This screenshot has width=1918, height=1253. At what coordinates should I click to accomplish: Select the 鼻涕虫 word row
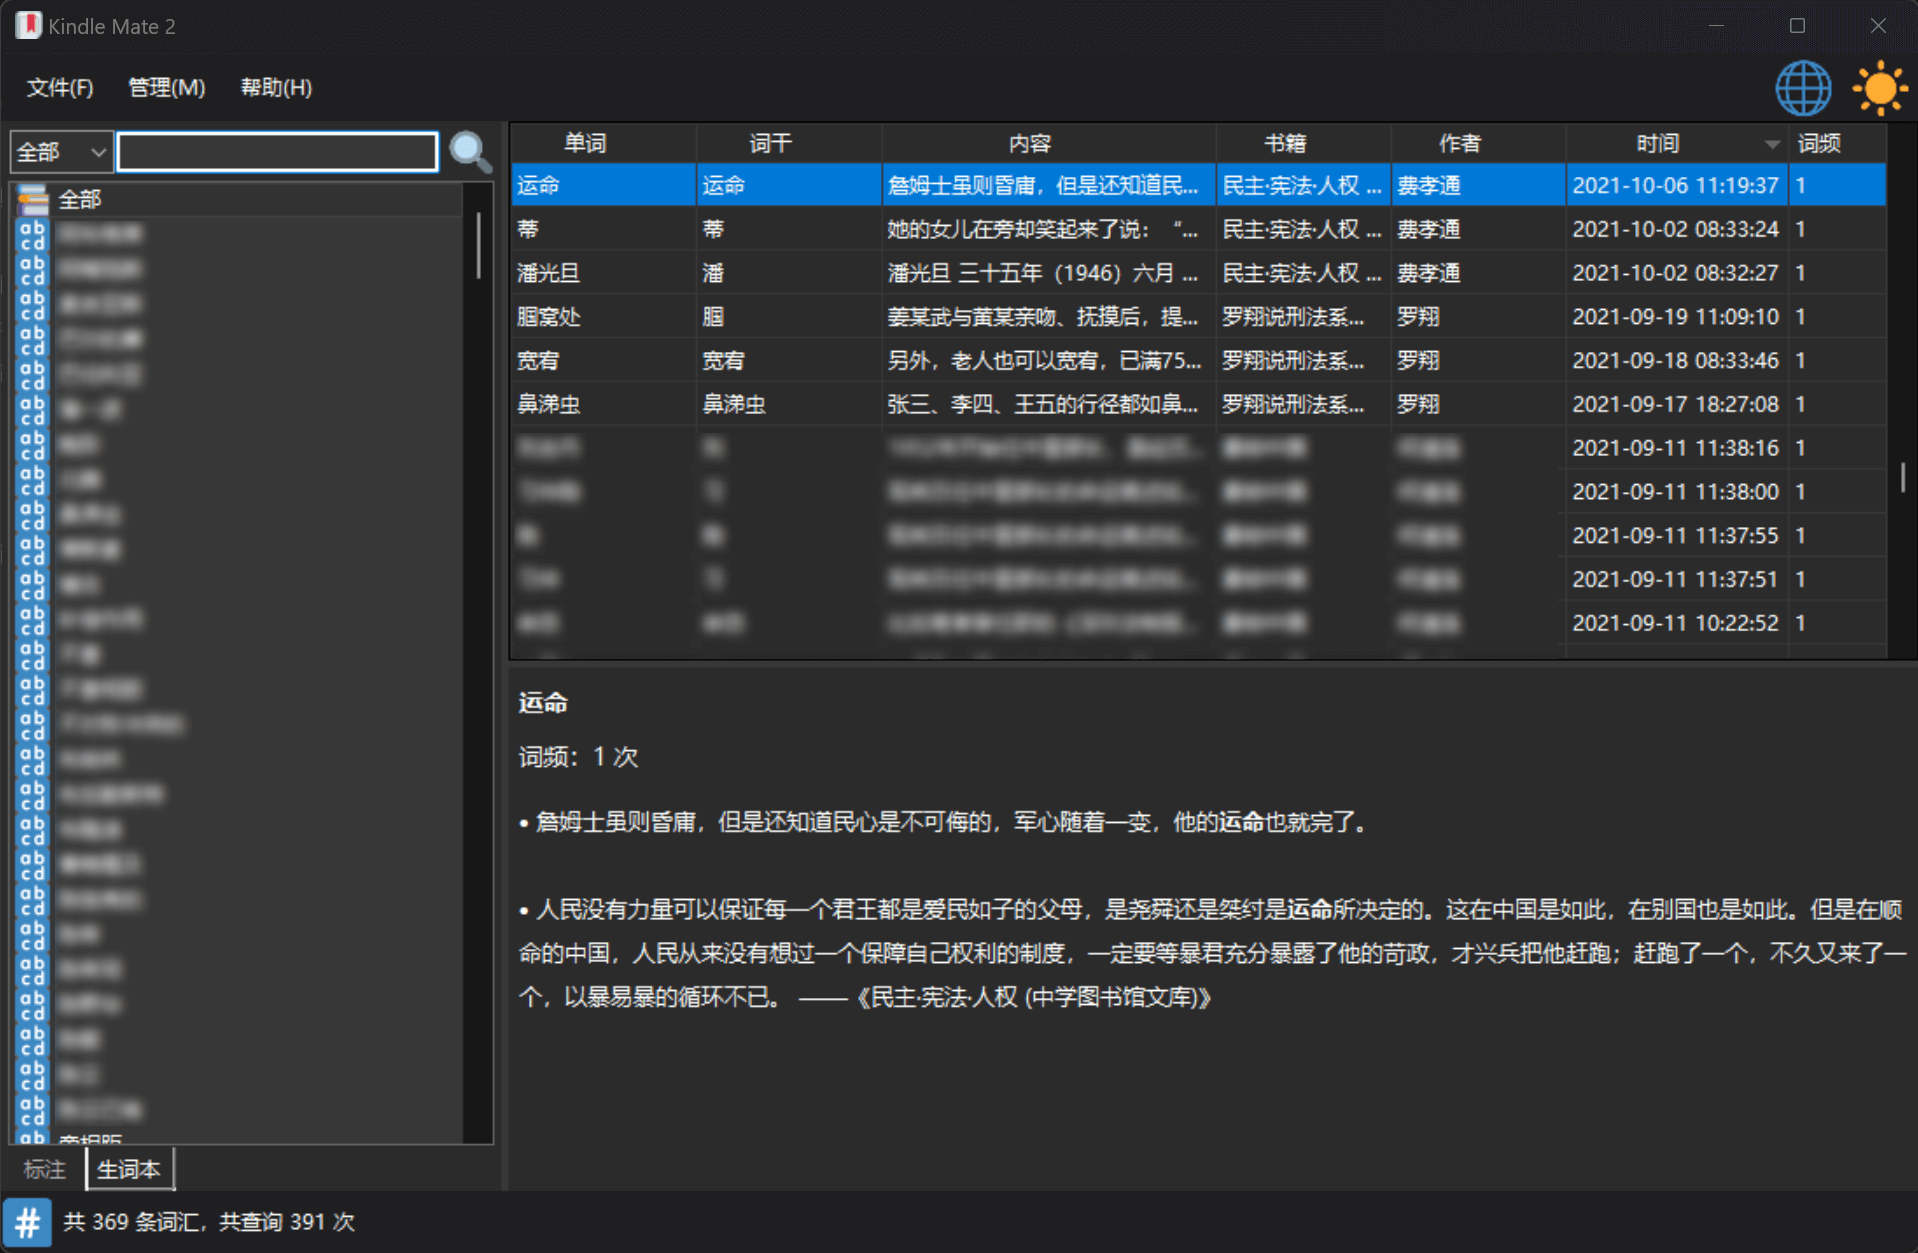pos(548,404)
